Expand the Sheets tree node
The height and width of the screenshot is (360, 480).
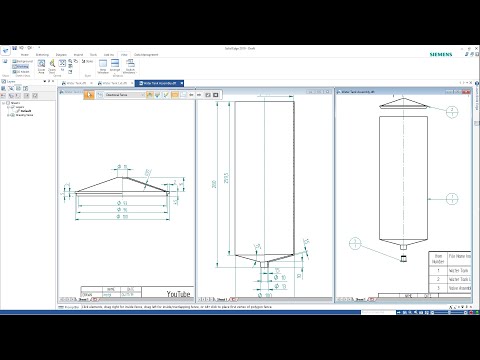click(3, 103)
